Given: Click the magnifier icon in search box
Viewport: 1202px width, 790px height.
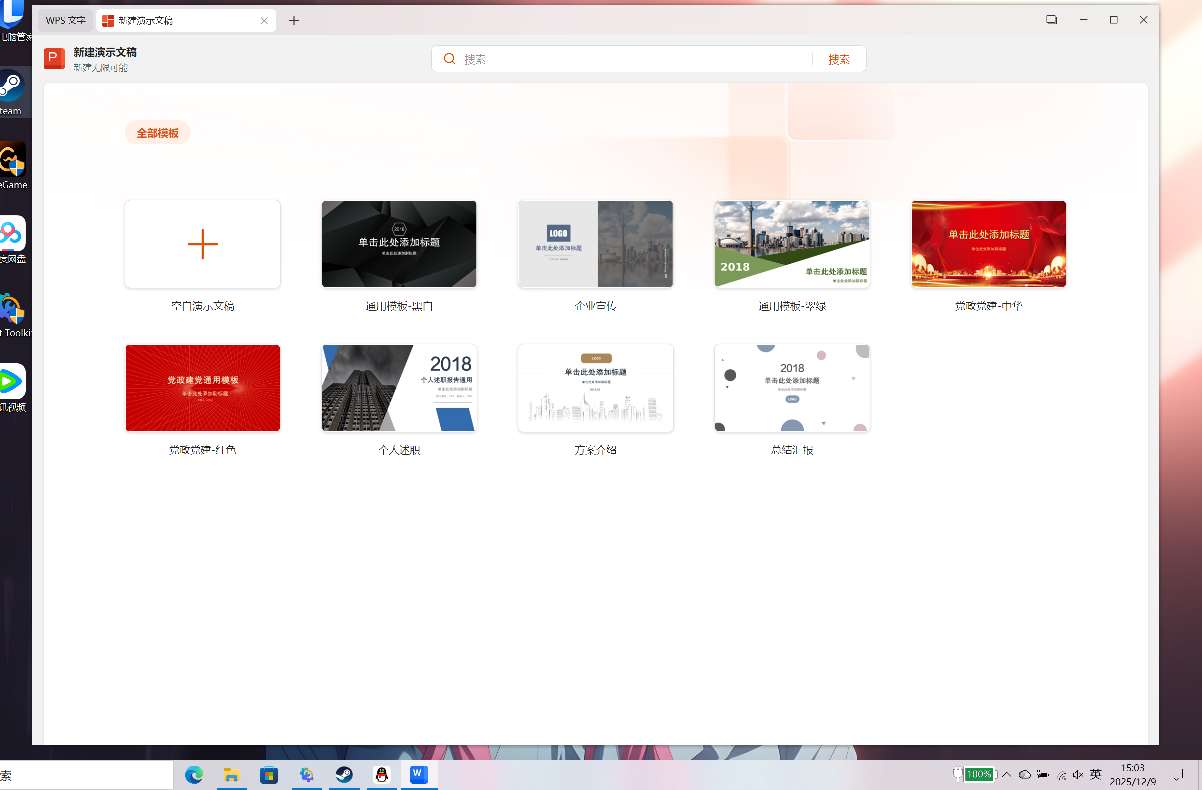Looking at the screenshot, I should (x=450, y=59).
